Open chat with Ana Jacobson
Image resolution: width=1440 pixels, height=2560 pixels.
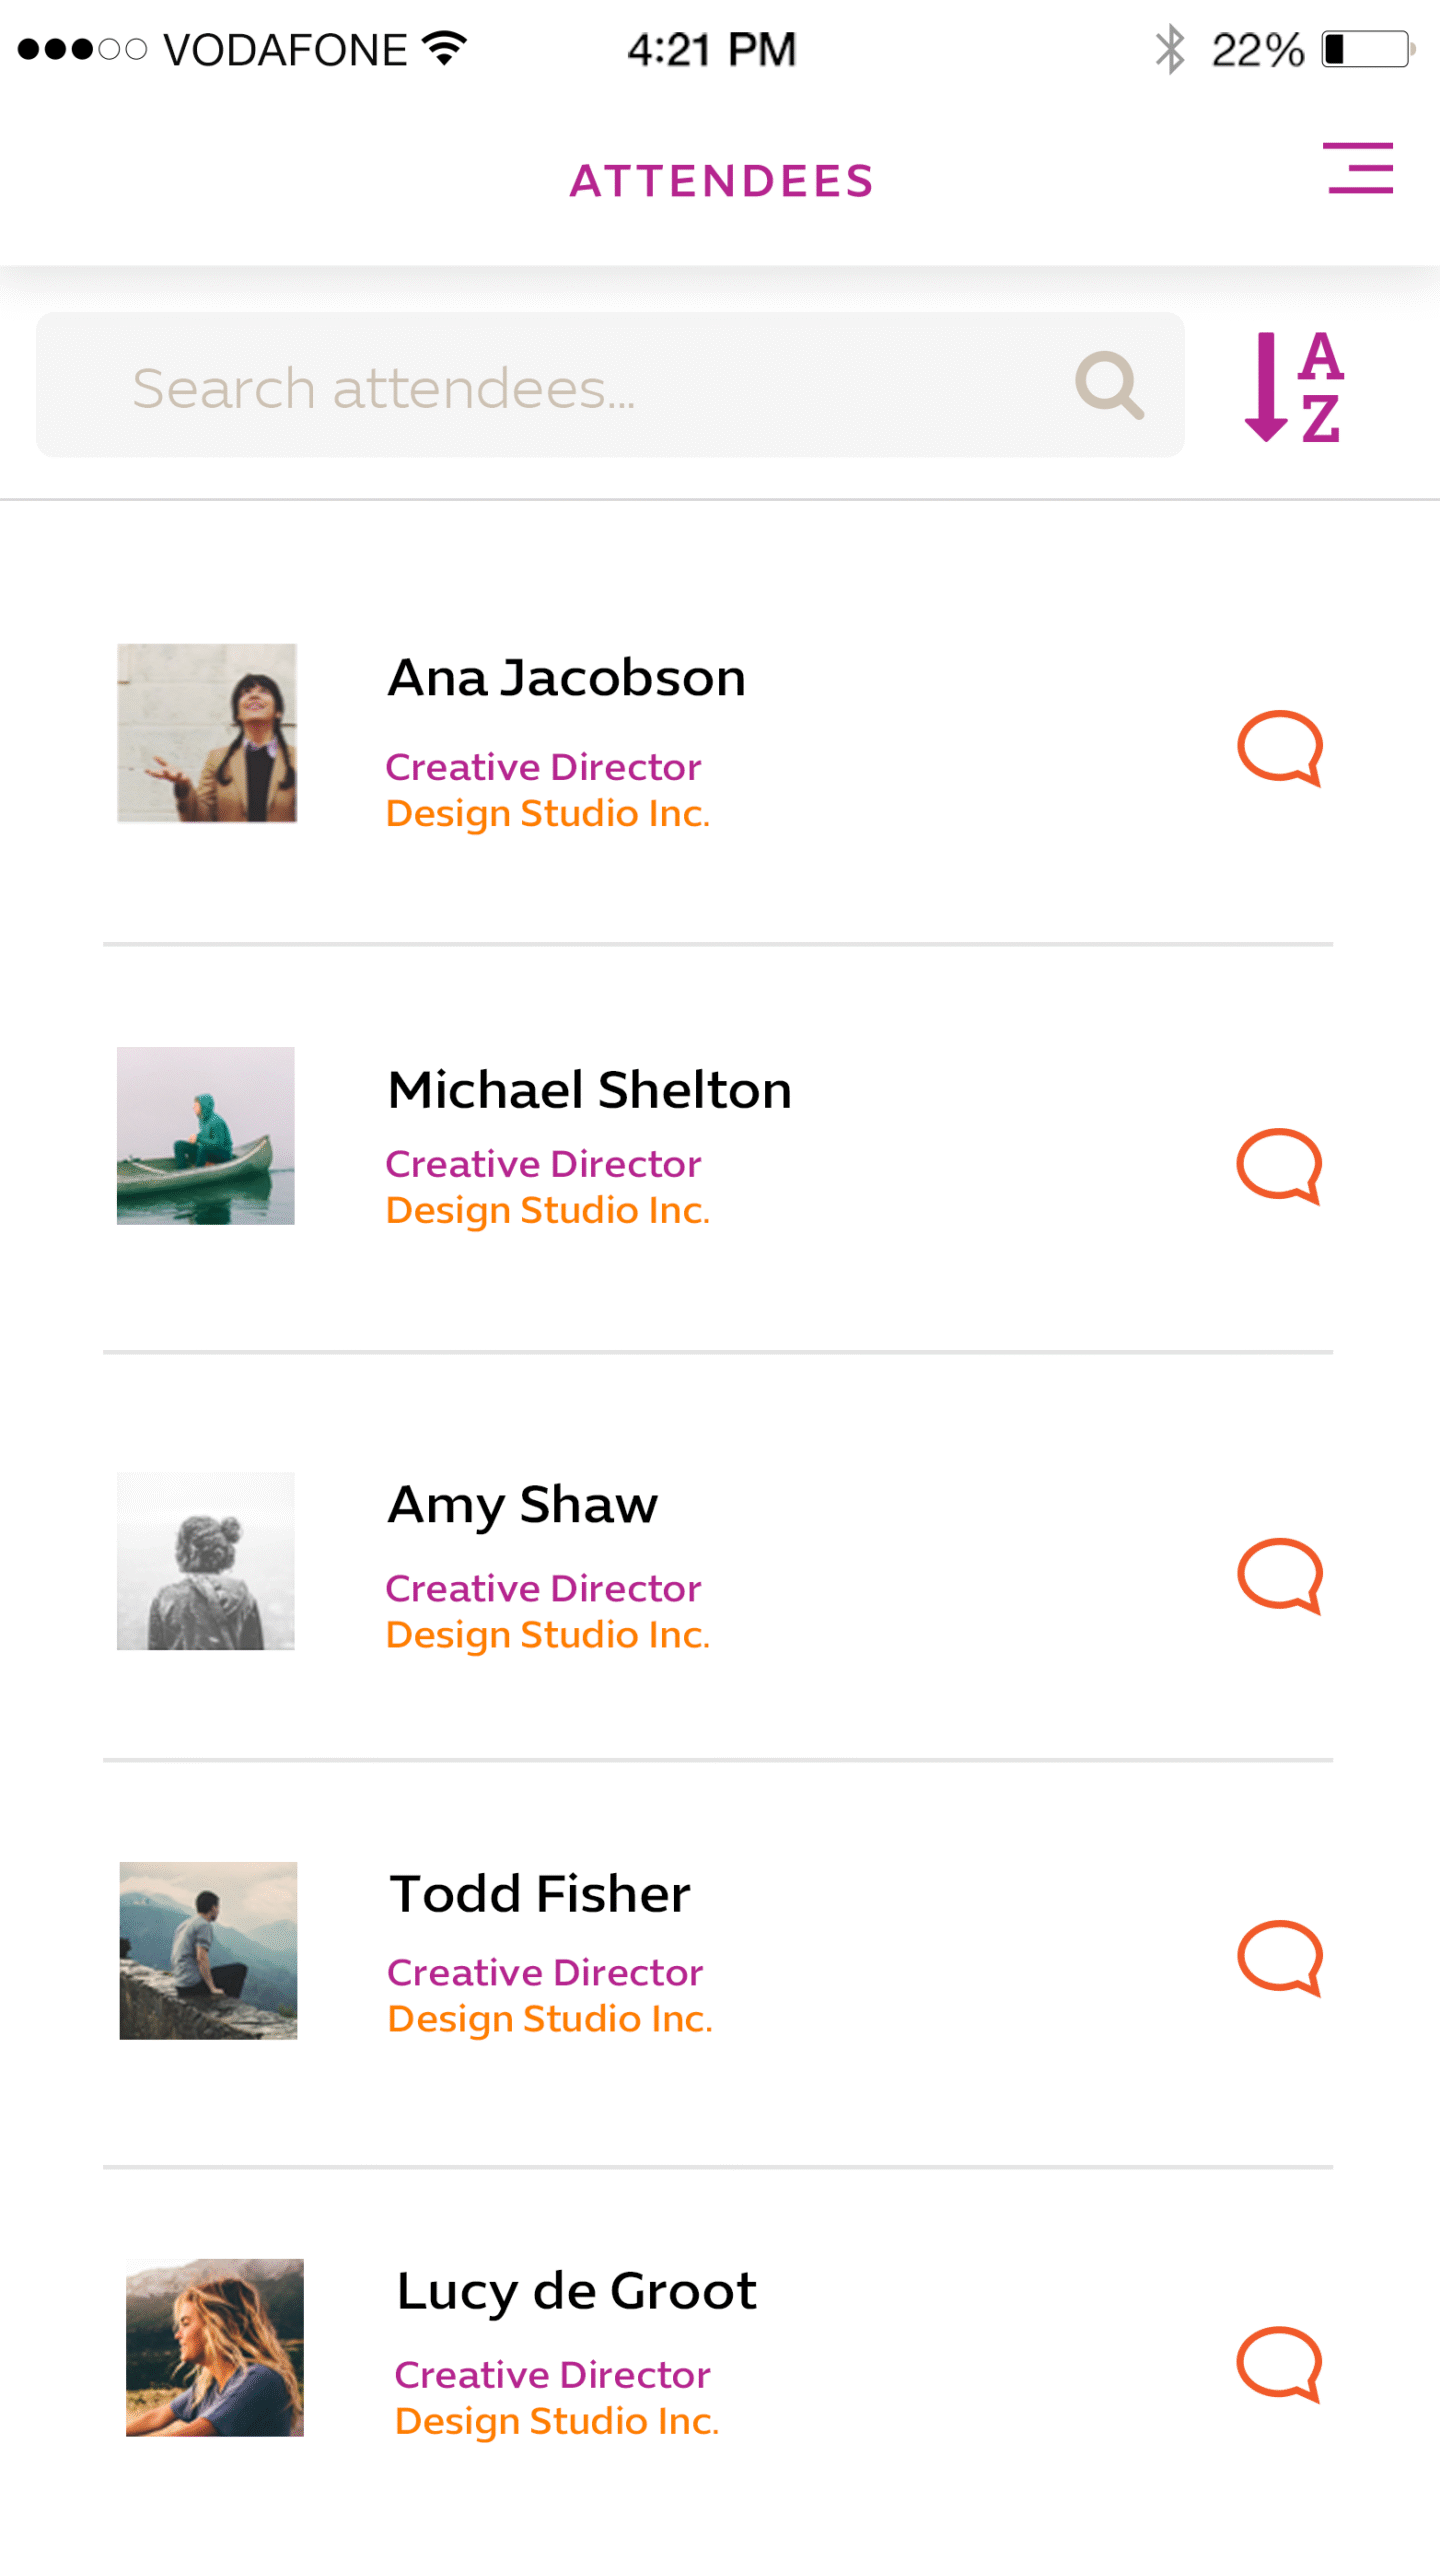[1279, 747]
